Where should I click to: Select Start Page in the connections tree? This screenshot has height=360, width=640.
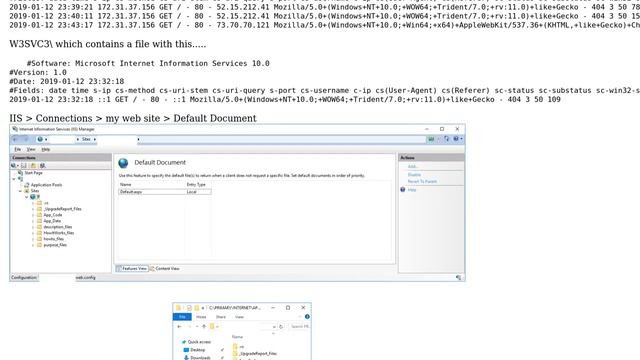pyautogui.click(x=33, y=173)
